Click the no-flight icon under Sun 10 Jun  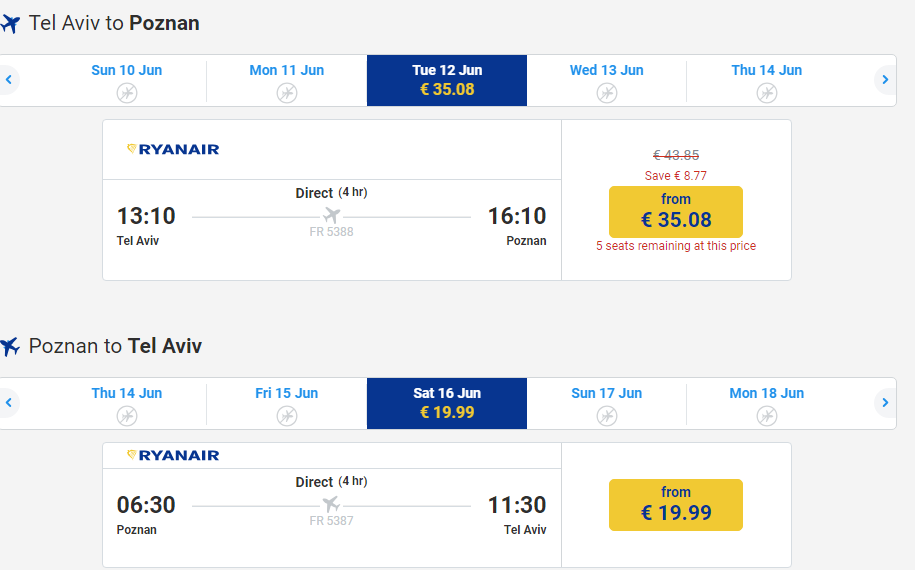[x=127, y=93]
